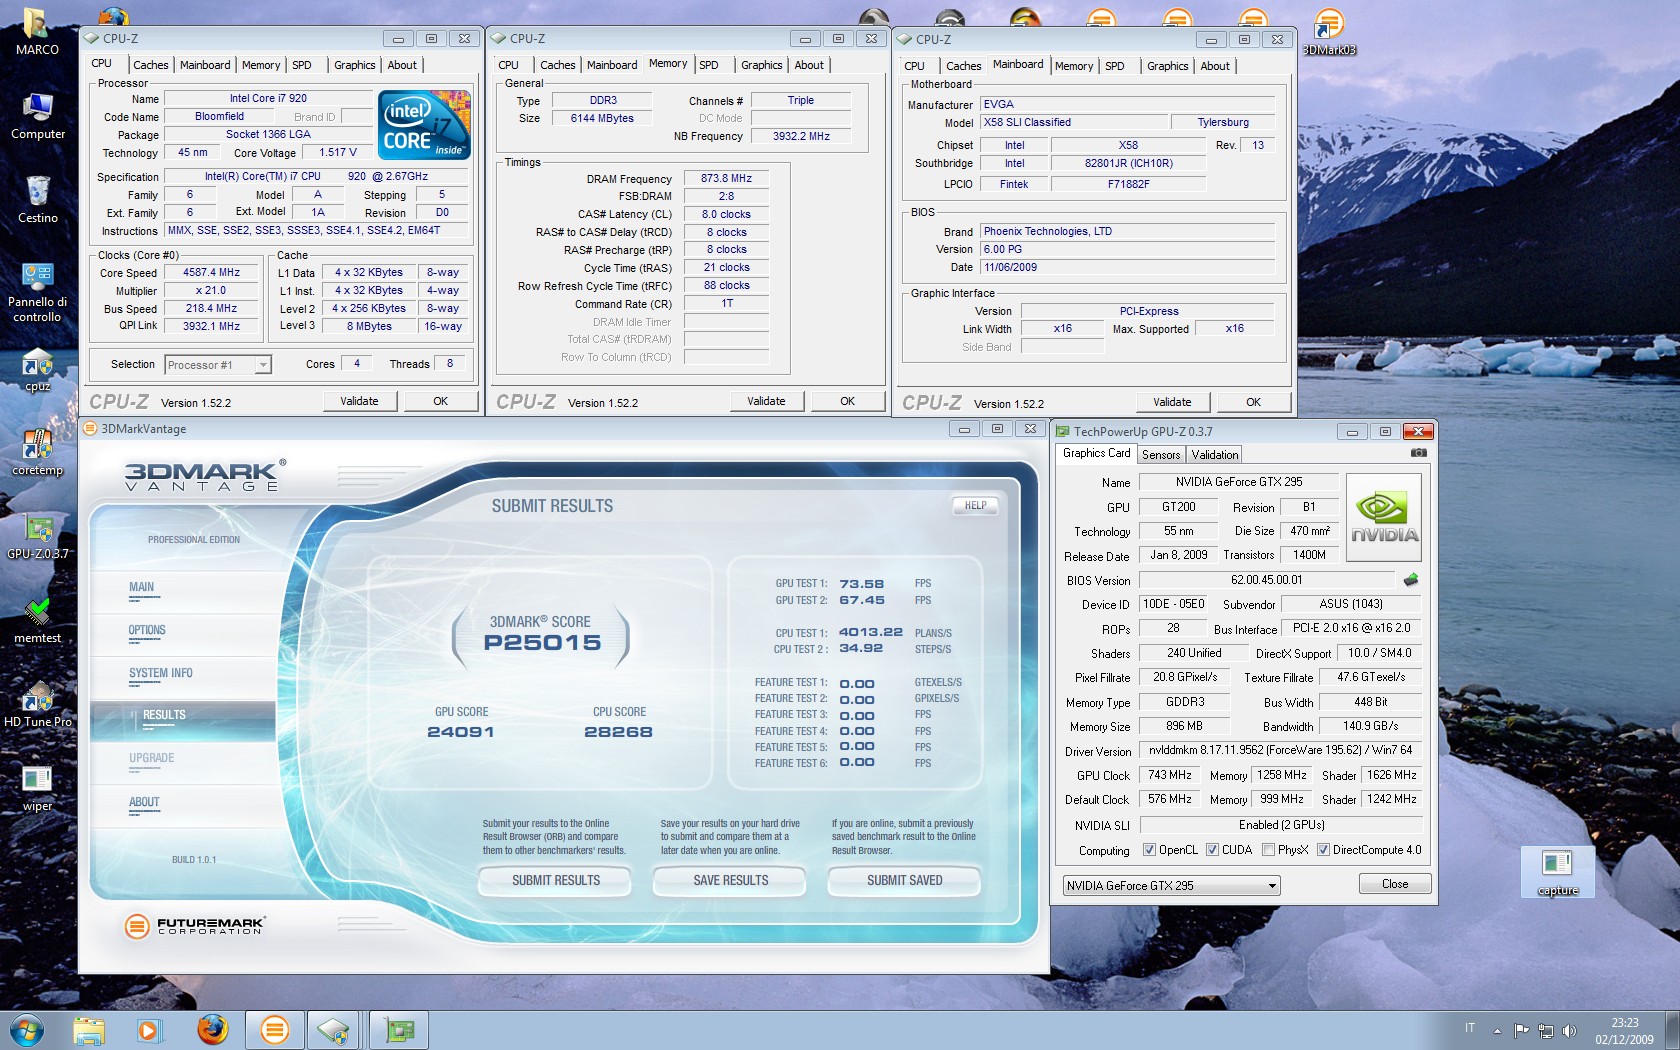Image resolution: width=1680 pixels, height=1050 pixels.
Task: Open ABOUT in 3DMark Vantage sidebar
Action: point(144,803)
